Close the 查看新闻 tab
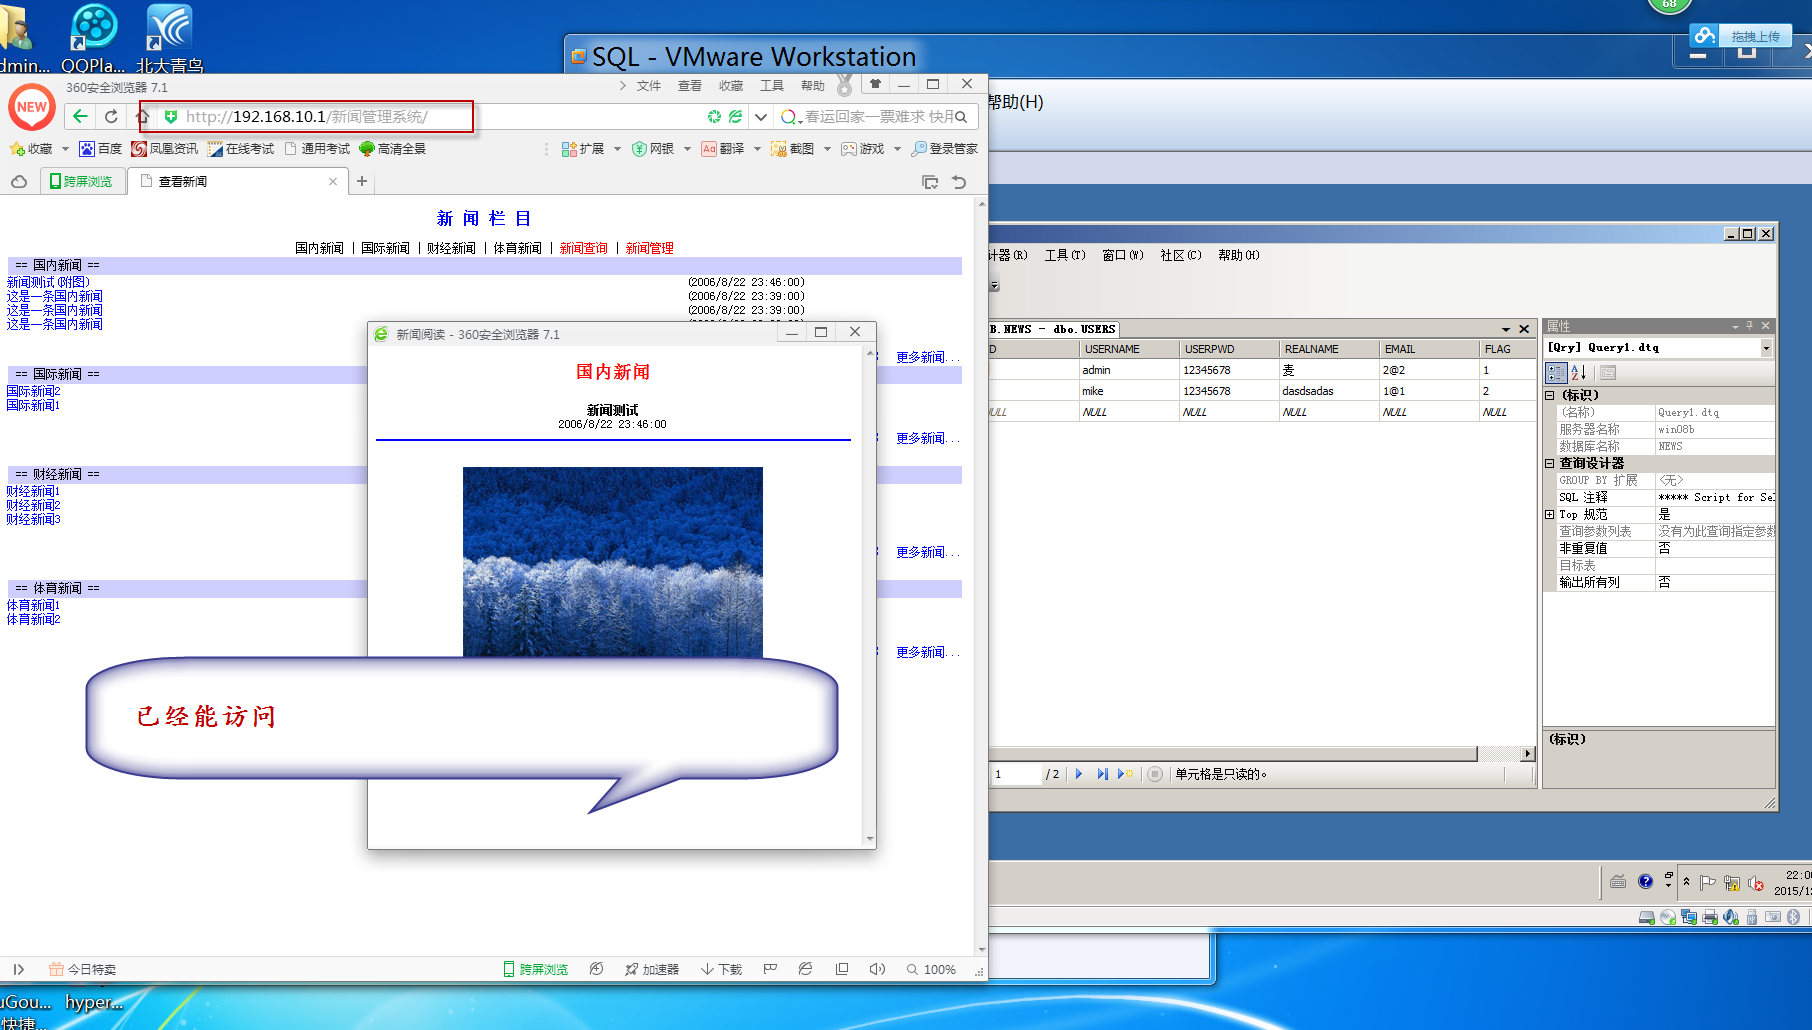The width and height of the screenshot is (1812, 1030). pyautogui.click(x=333, y=181)
